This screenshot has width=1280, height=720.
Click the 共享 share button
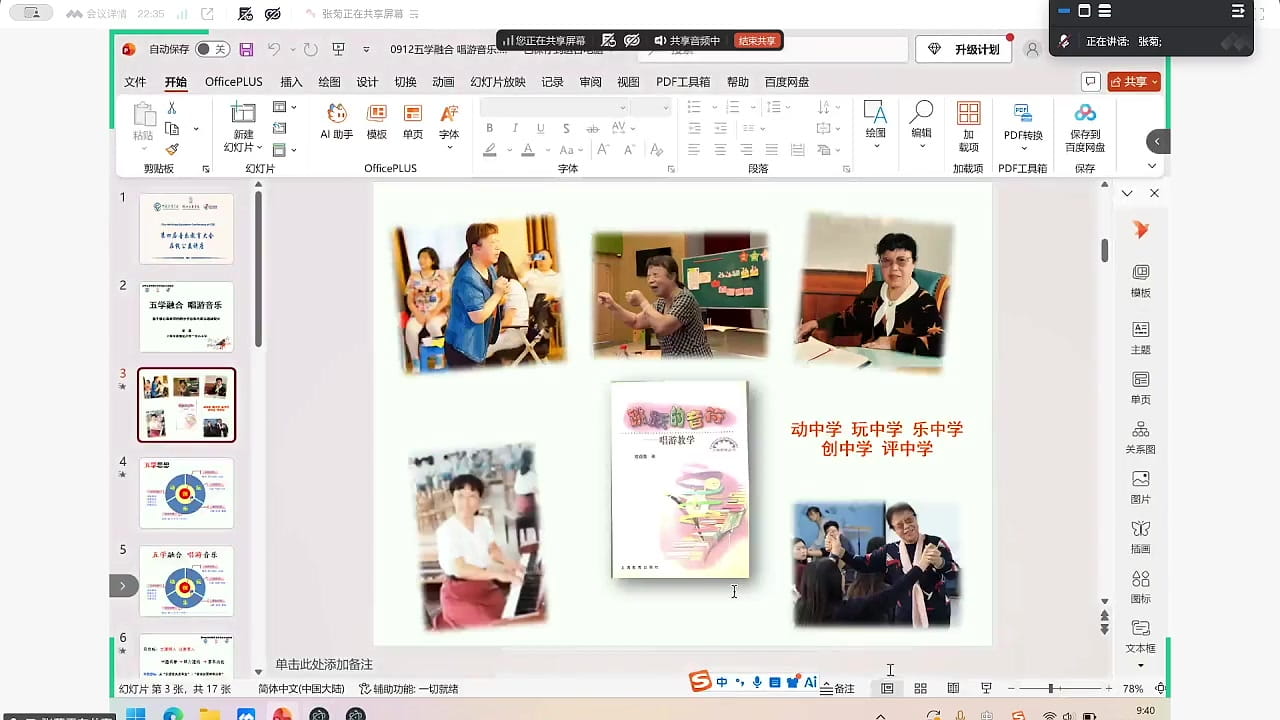1134,82
